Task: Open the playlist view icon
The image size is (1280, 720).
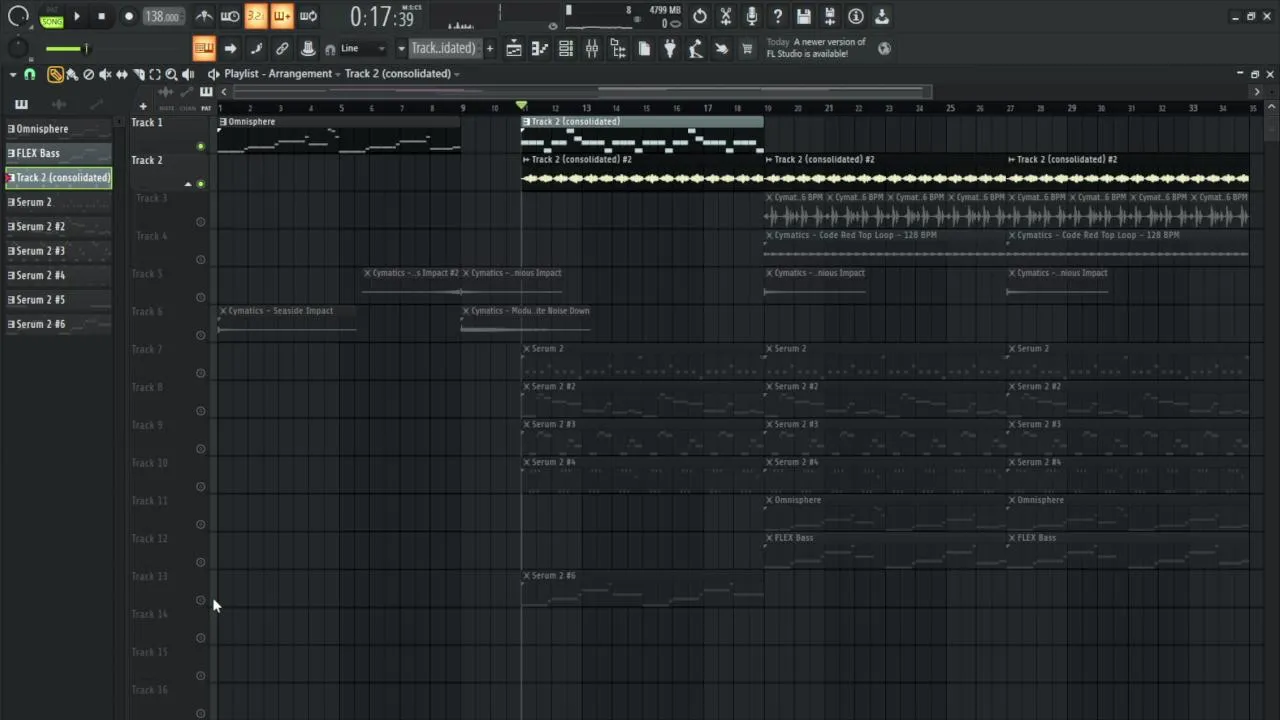Action: [x=514, y=48]
